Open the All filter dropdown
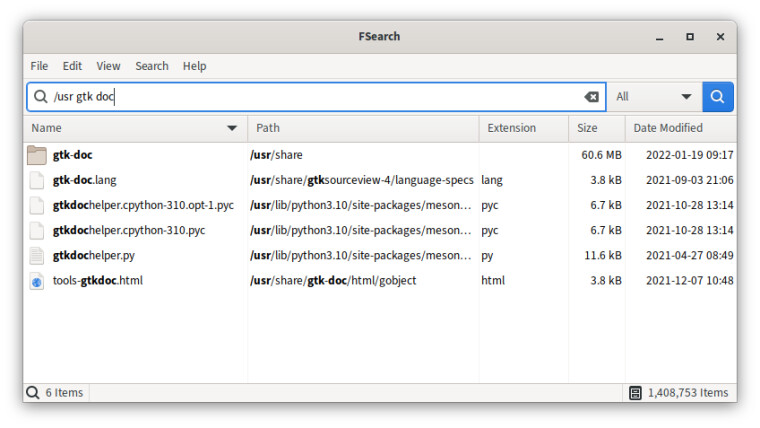The image size is (760, 428). 654,97
